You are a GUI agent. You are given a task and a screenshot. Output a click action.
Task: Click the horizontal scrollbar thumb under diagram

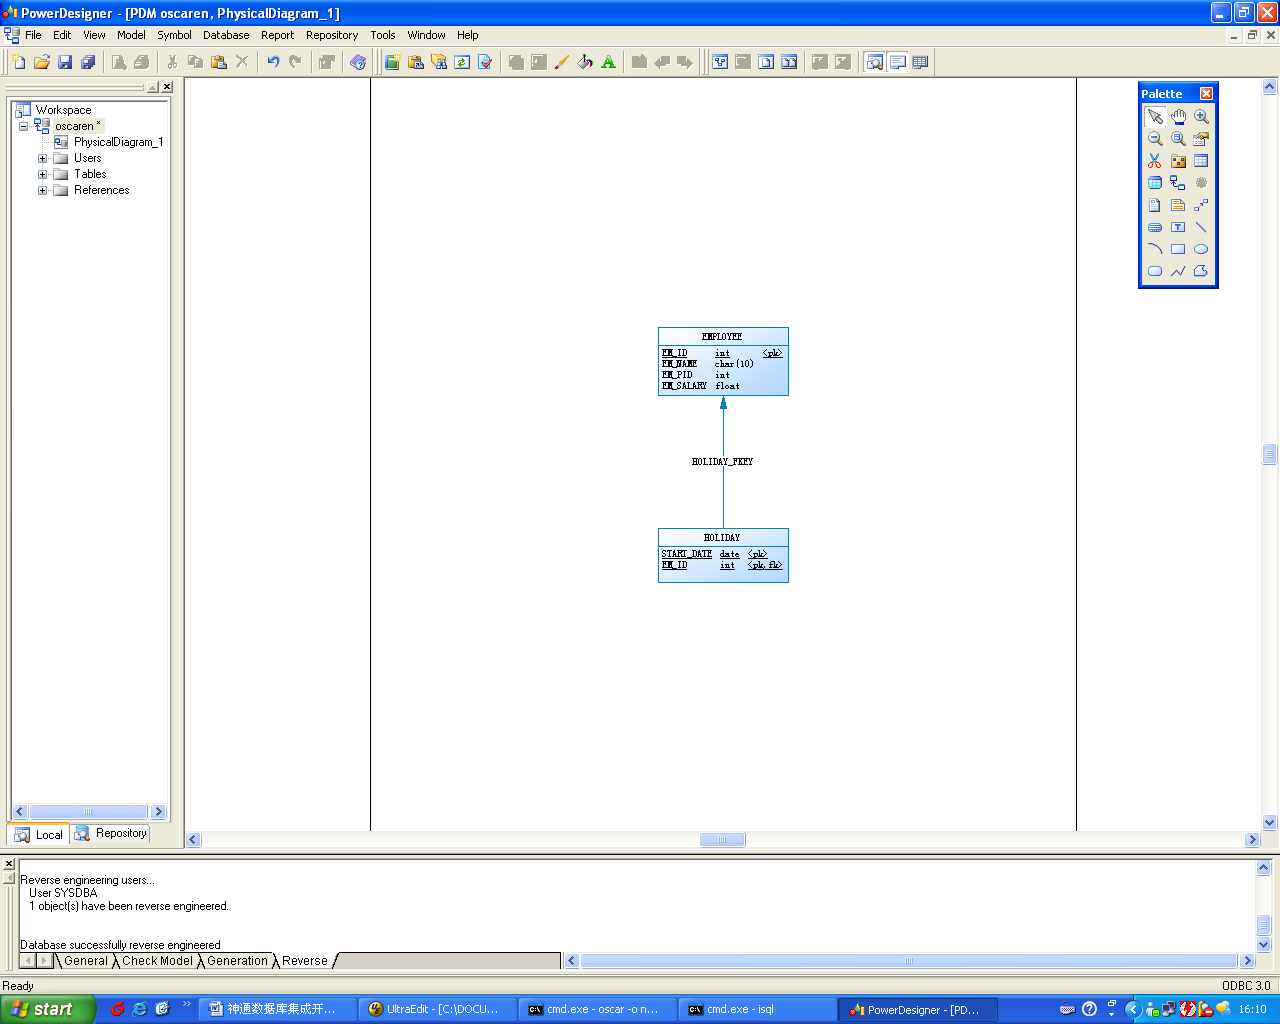click(x=722, y=840)
